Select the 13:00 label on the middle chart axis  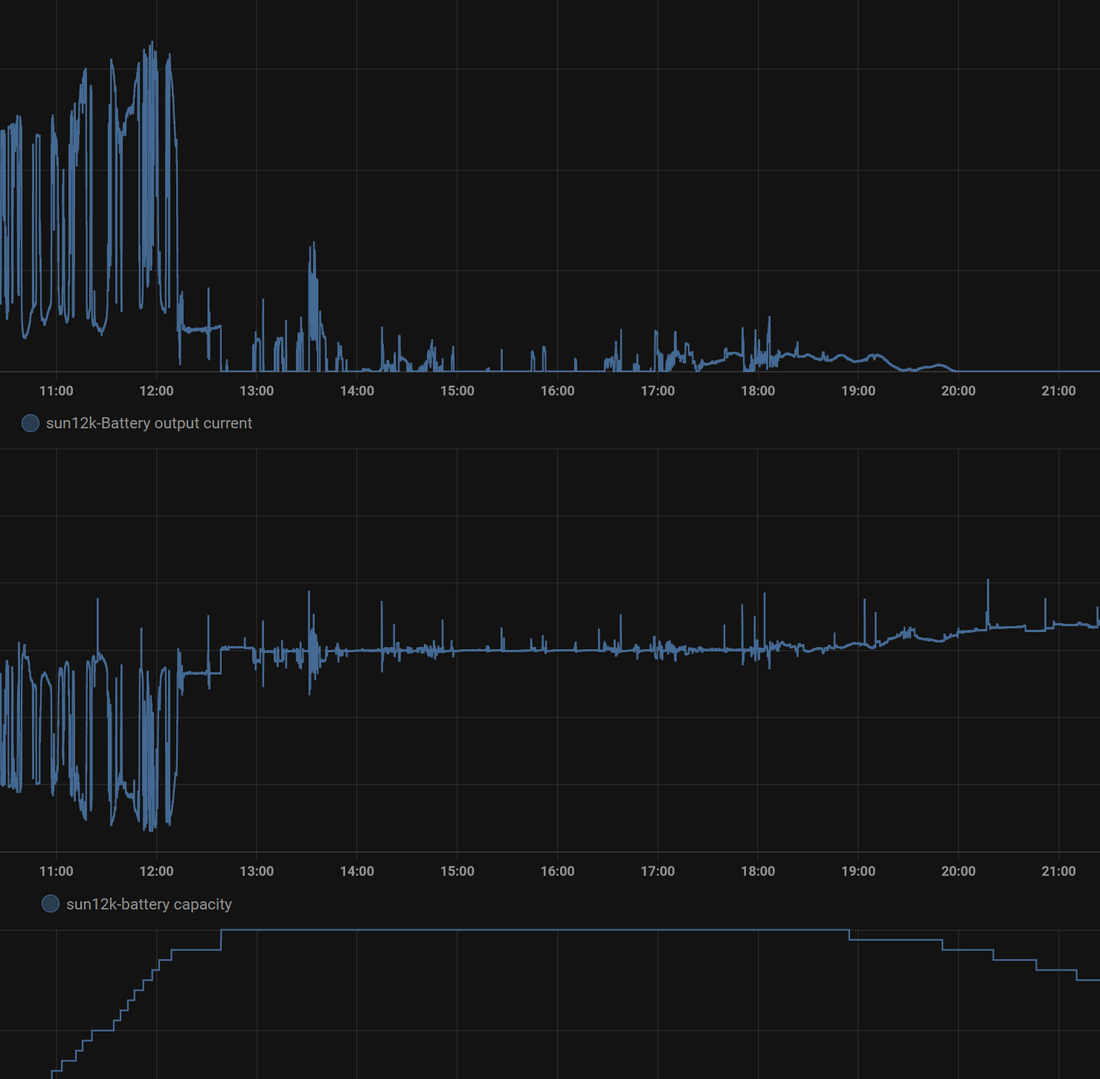pyautogui.click(x=257, y=871)
